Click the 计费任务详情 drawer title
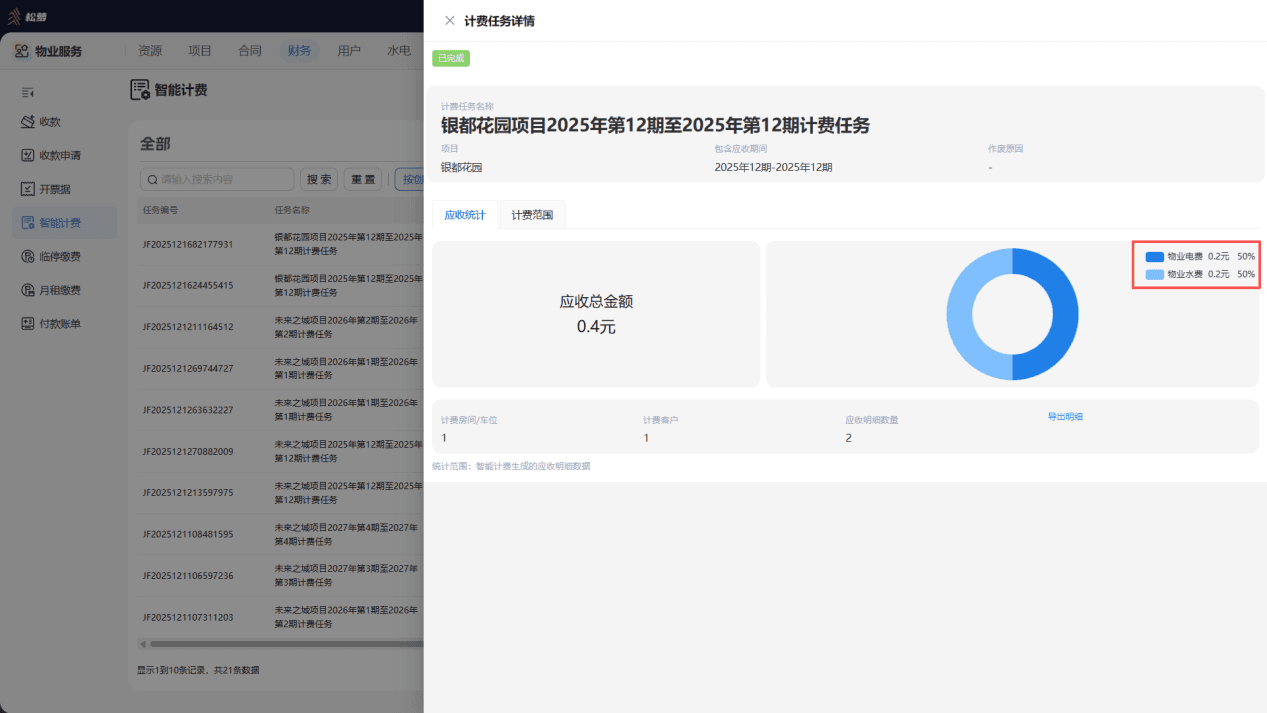Viewport: 1267px width, 713px height. (x=499, y=21)
